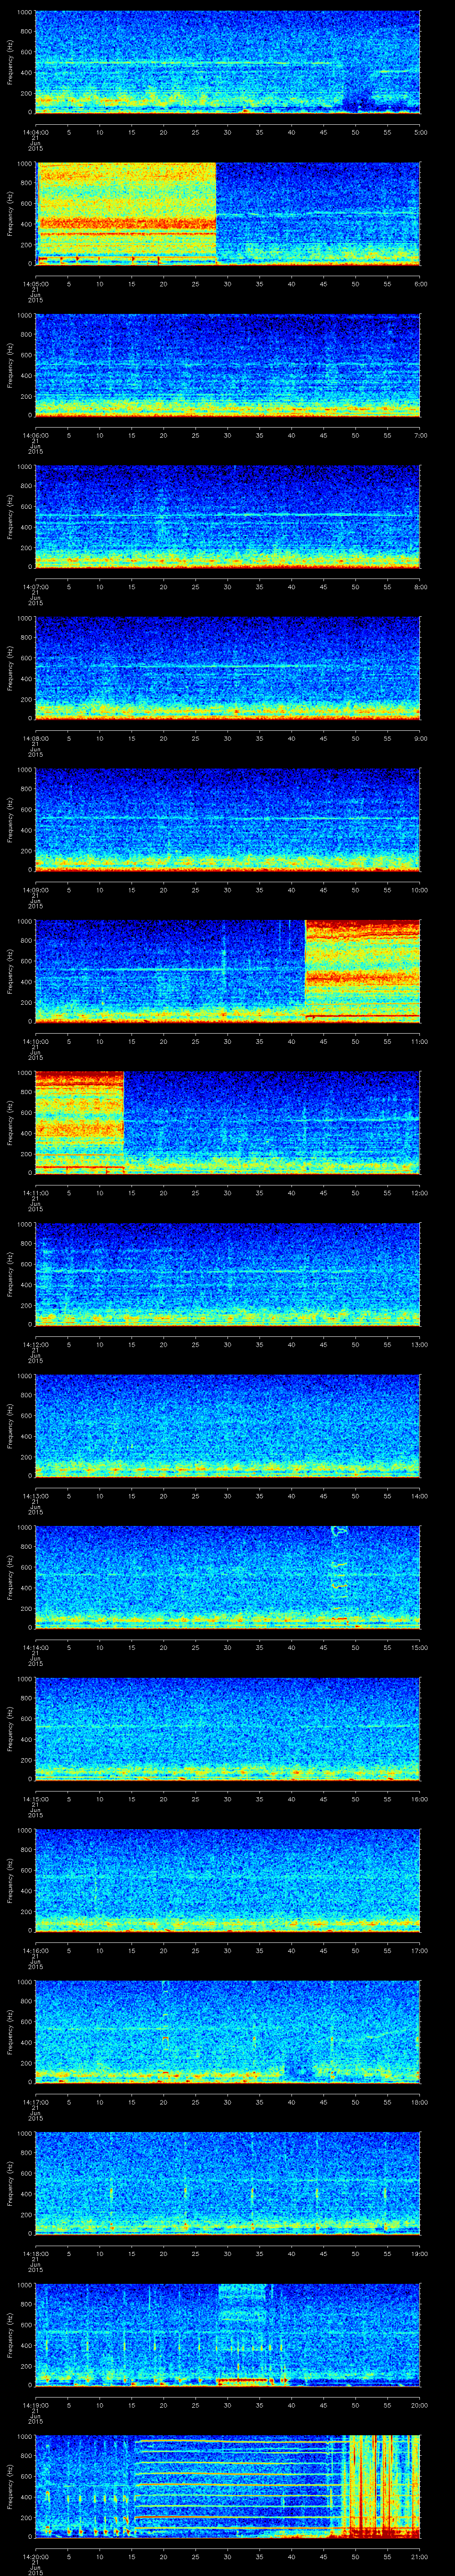455x2576 pixels.
Task: Select the "16:00" end time label
Action: pos(419,1798)
